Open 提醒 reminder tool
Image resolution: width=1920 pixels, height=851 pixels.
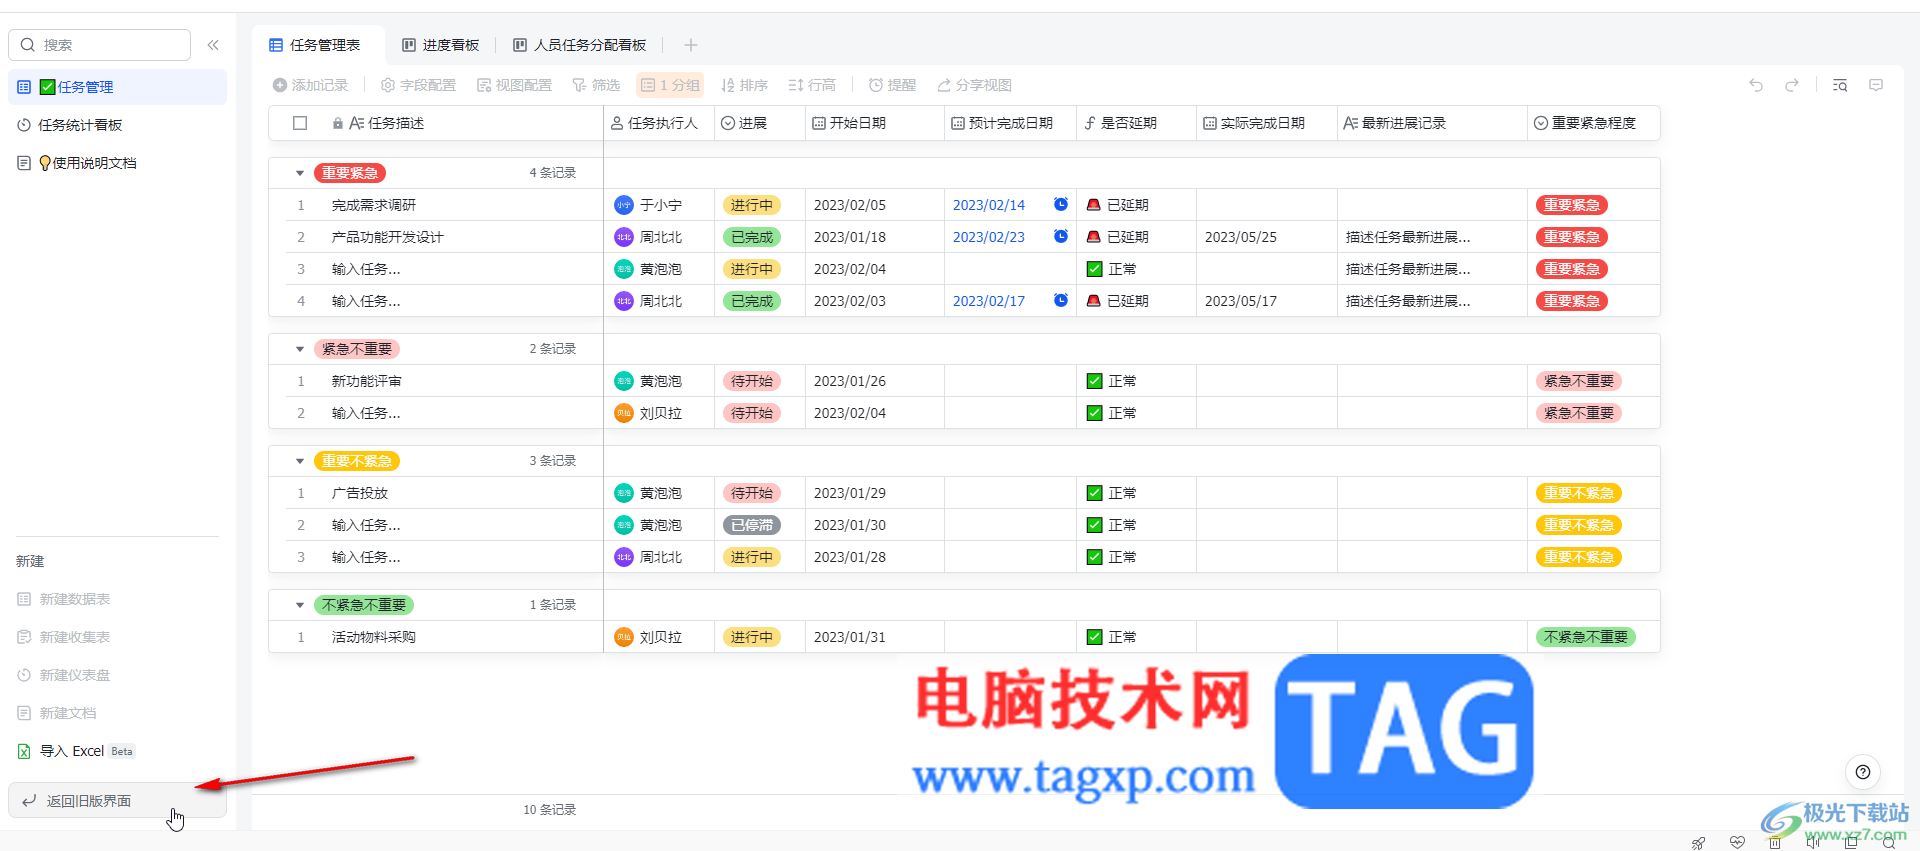[x=892, y=85]
